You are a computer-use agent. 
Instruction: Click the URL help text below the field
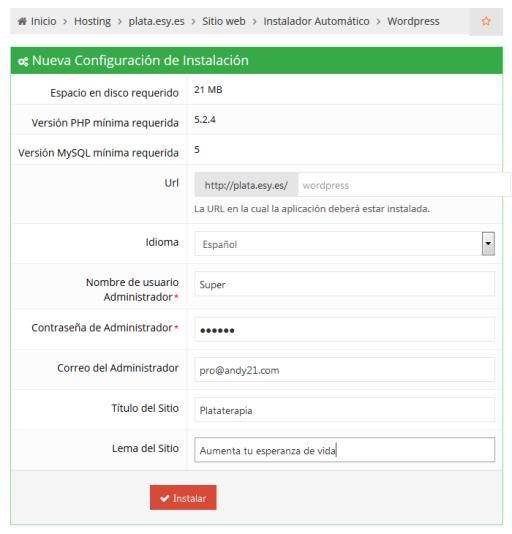[x=312, y=208]
